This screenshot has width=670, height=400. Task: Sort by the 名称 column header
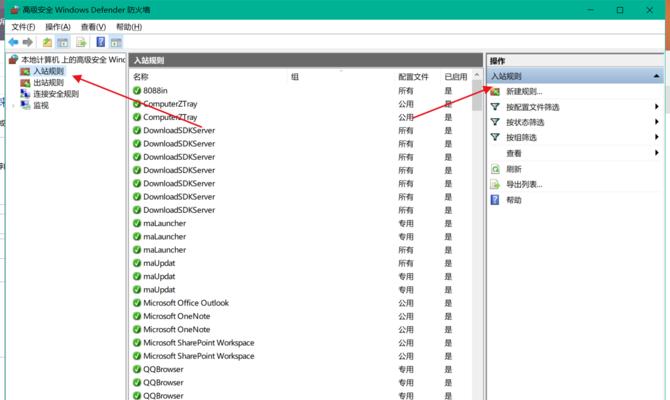pyautogui.click(x=141, y=77)
